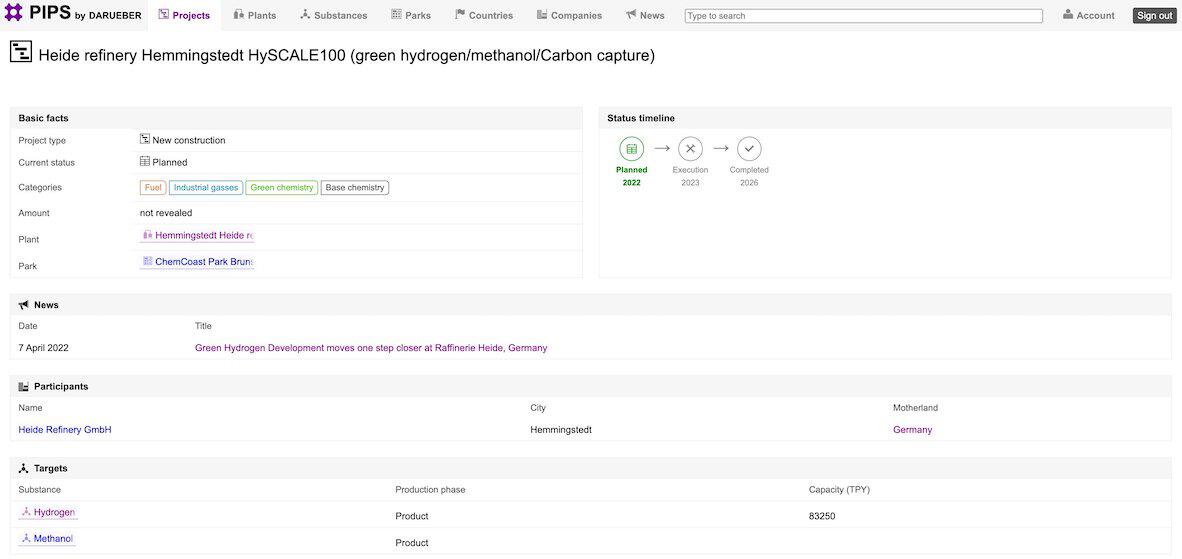1182x559 pixels.
Task: Click the 7 April 2022 date
Action: pyautogui.click(x=44, y=348)
